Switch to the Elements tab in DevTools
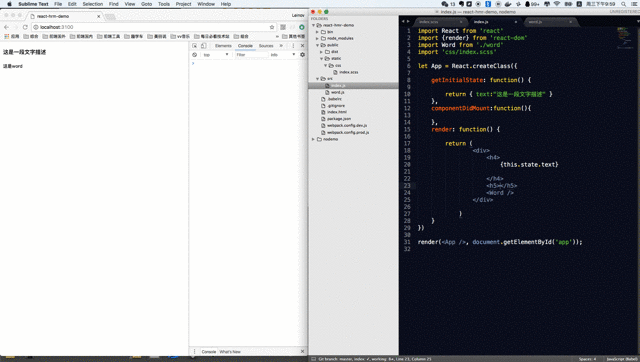Viewport: 640px width, 362px height. (x=223, y=46)
